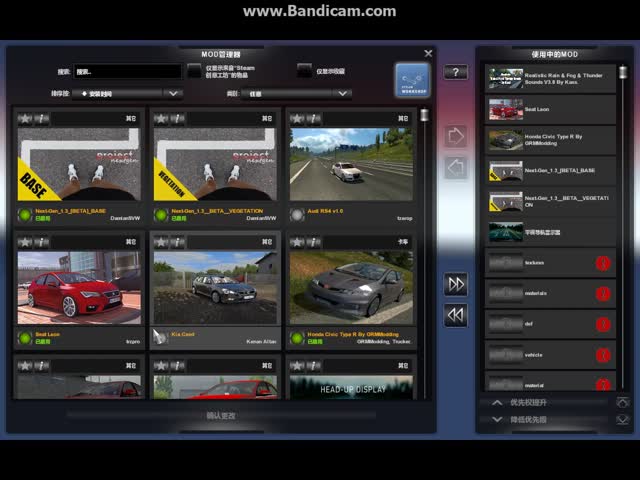Select the red Seat Leon thumbnail
Image resolution: width=640 pixels, height=480 pixels.
(79, 288)
